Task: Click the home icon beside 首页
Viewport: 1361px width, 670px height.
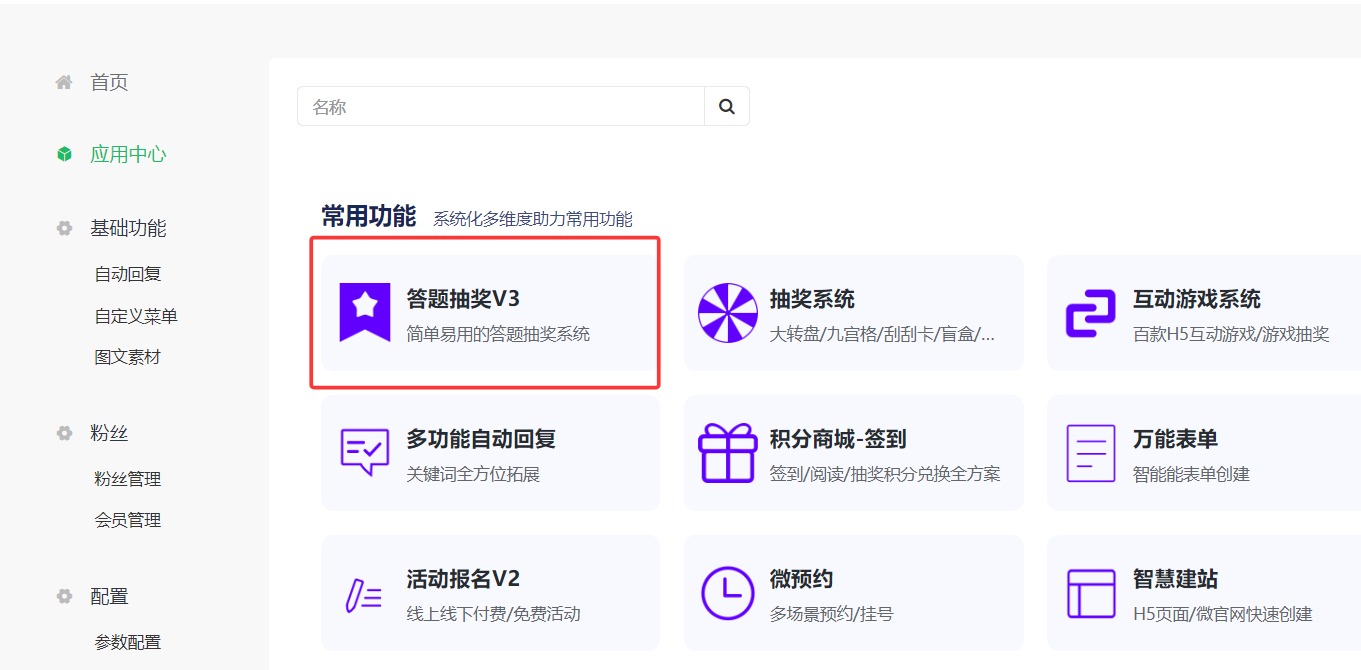Action: pos(62,82)
